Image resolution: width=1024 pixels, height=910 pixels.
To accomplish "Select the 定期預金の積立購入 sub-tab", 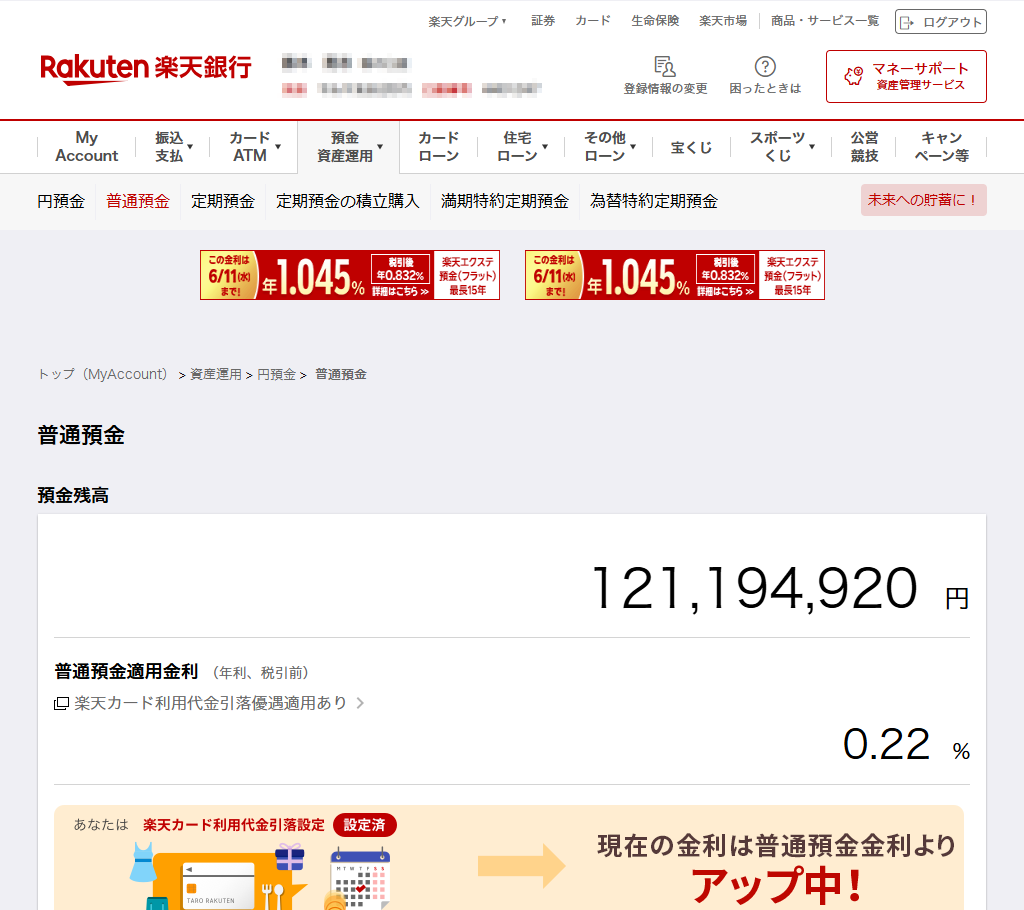I will point(347,201).
